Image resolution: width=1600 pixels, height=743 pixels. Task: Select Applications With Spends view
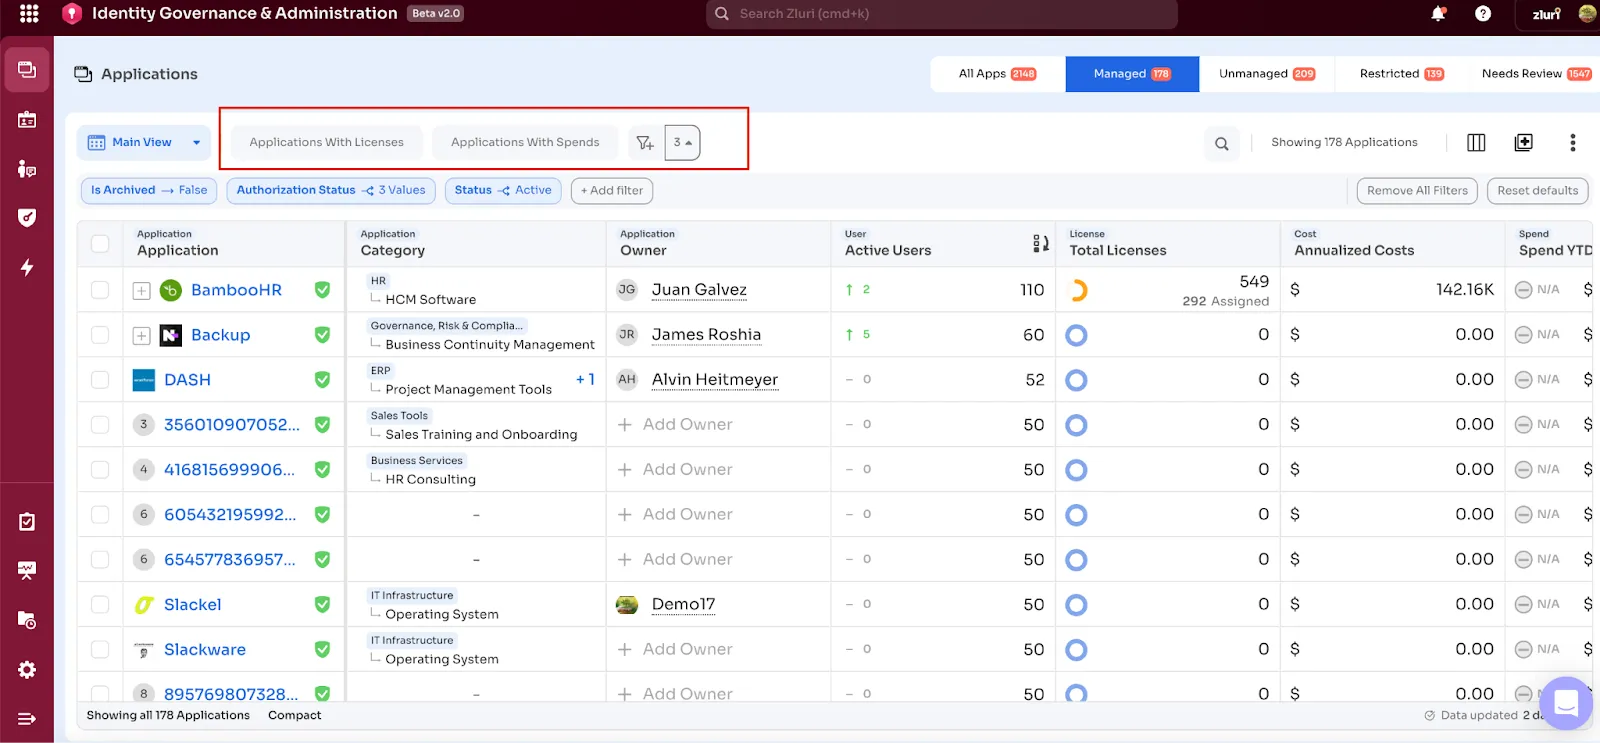(525, 142)
